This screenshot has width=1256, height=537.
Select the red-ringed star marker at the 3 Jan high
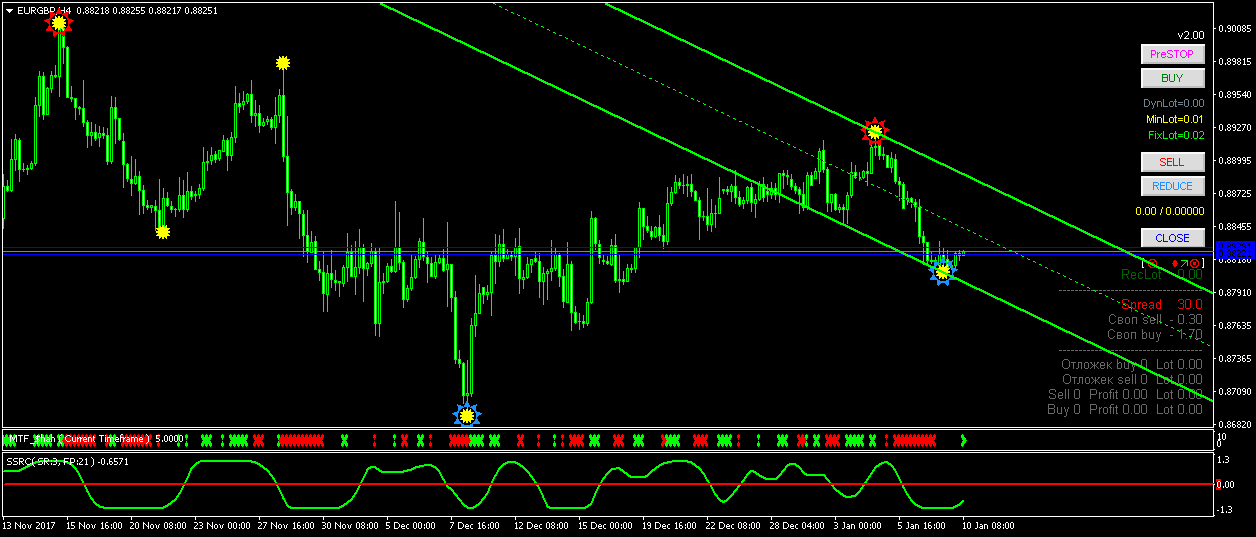click(875, 131)
